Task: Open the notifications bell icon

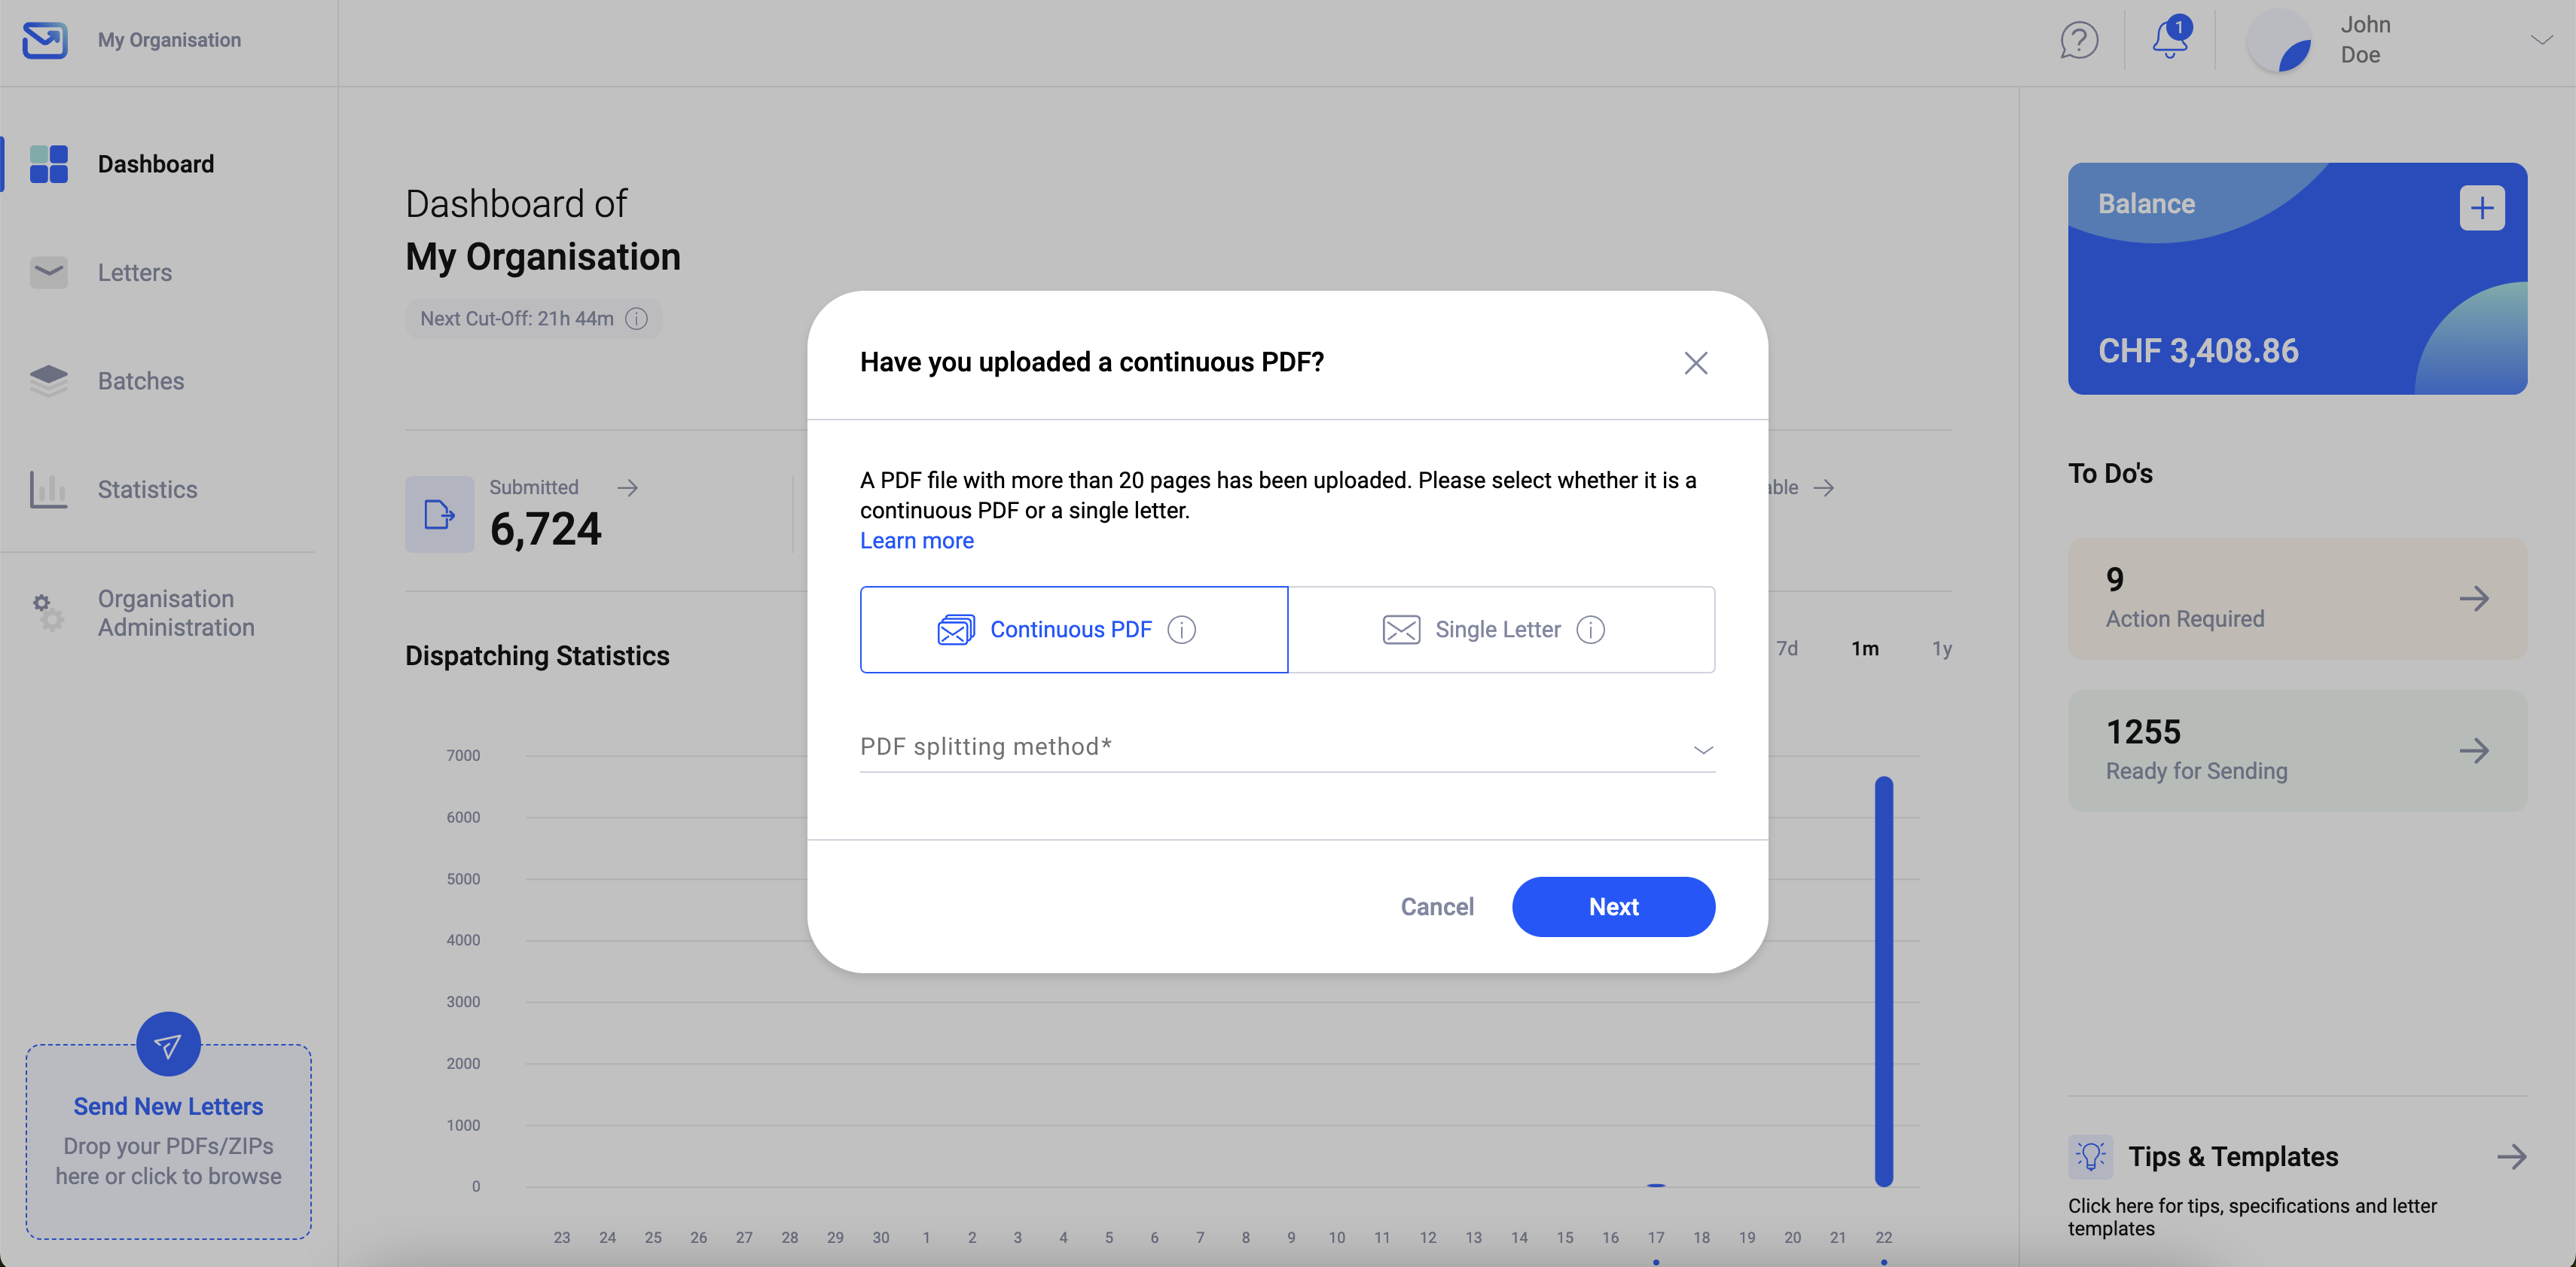Action: [2169, 41]
